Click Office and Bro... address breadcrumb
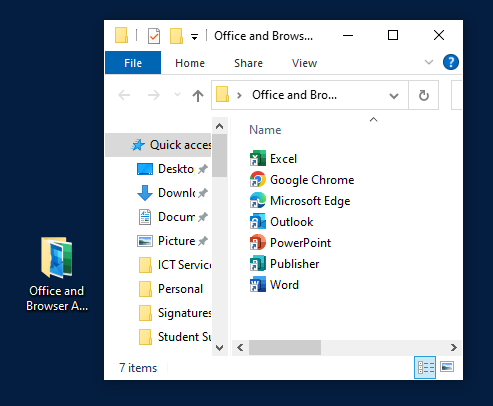Image resolution: width=493 pixels, height=406 pixels. tap(294, 95)
